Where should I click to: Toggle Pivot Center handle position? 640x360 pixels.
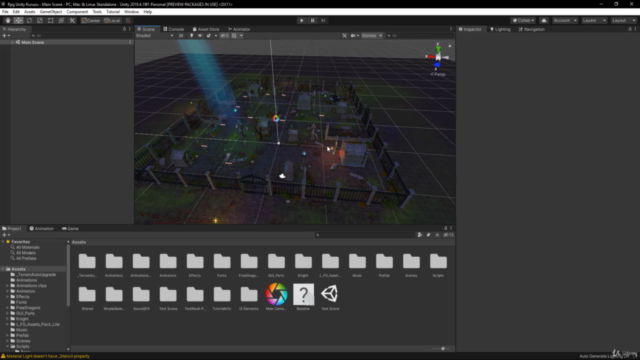pyautogui.click(x=91, y=20)
